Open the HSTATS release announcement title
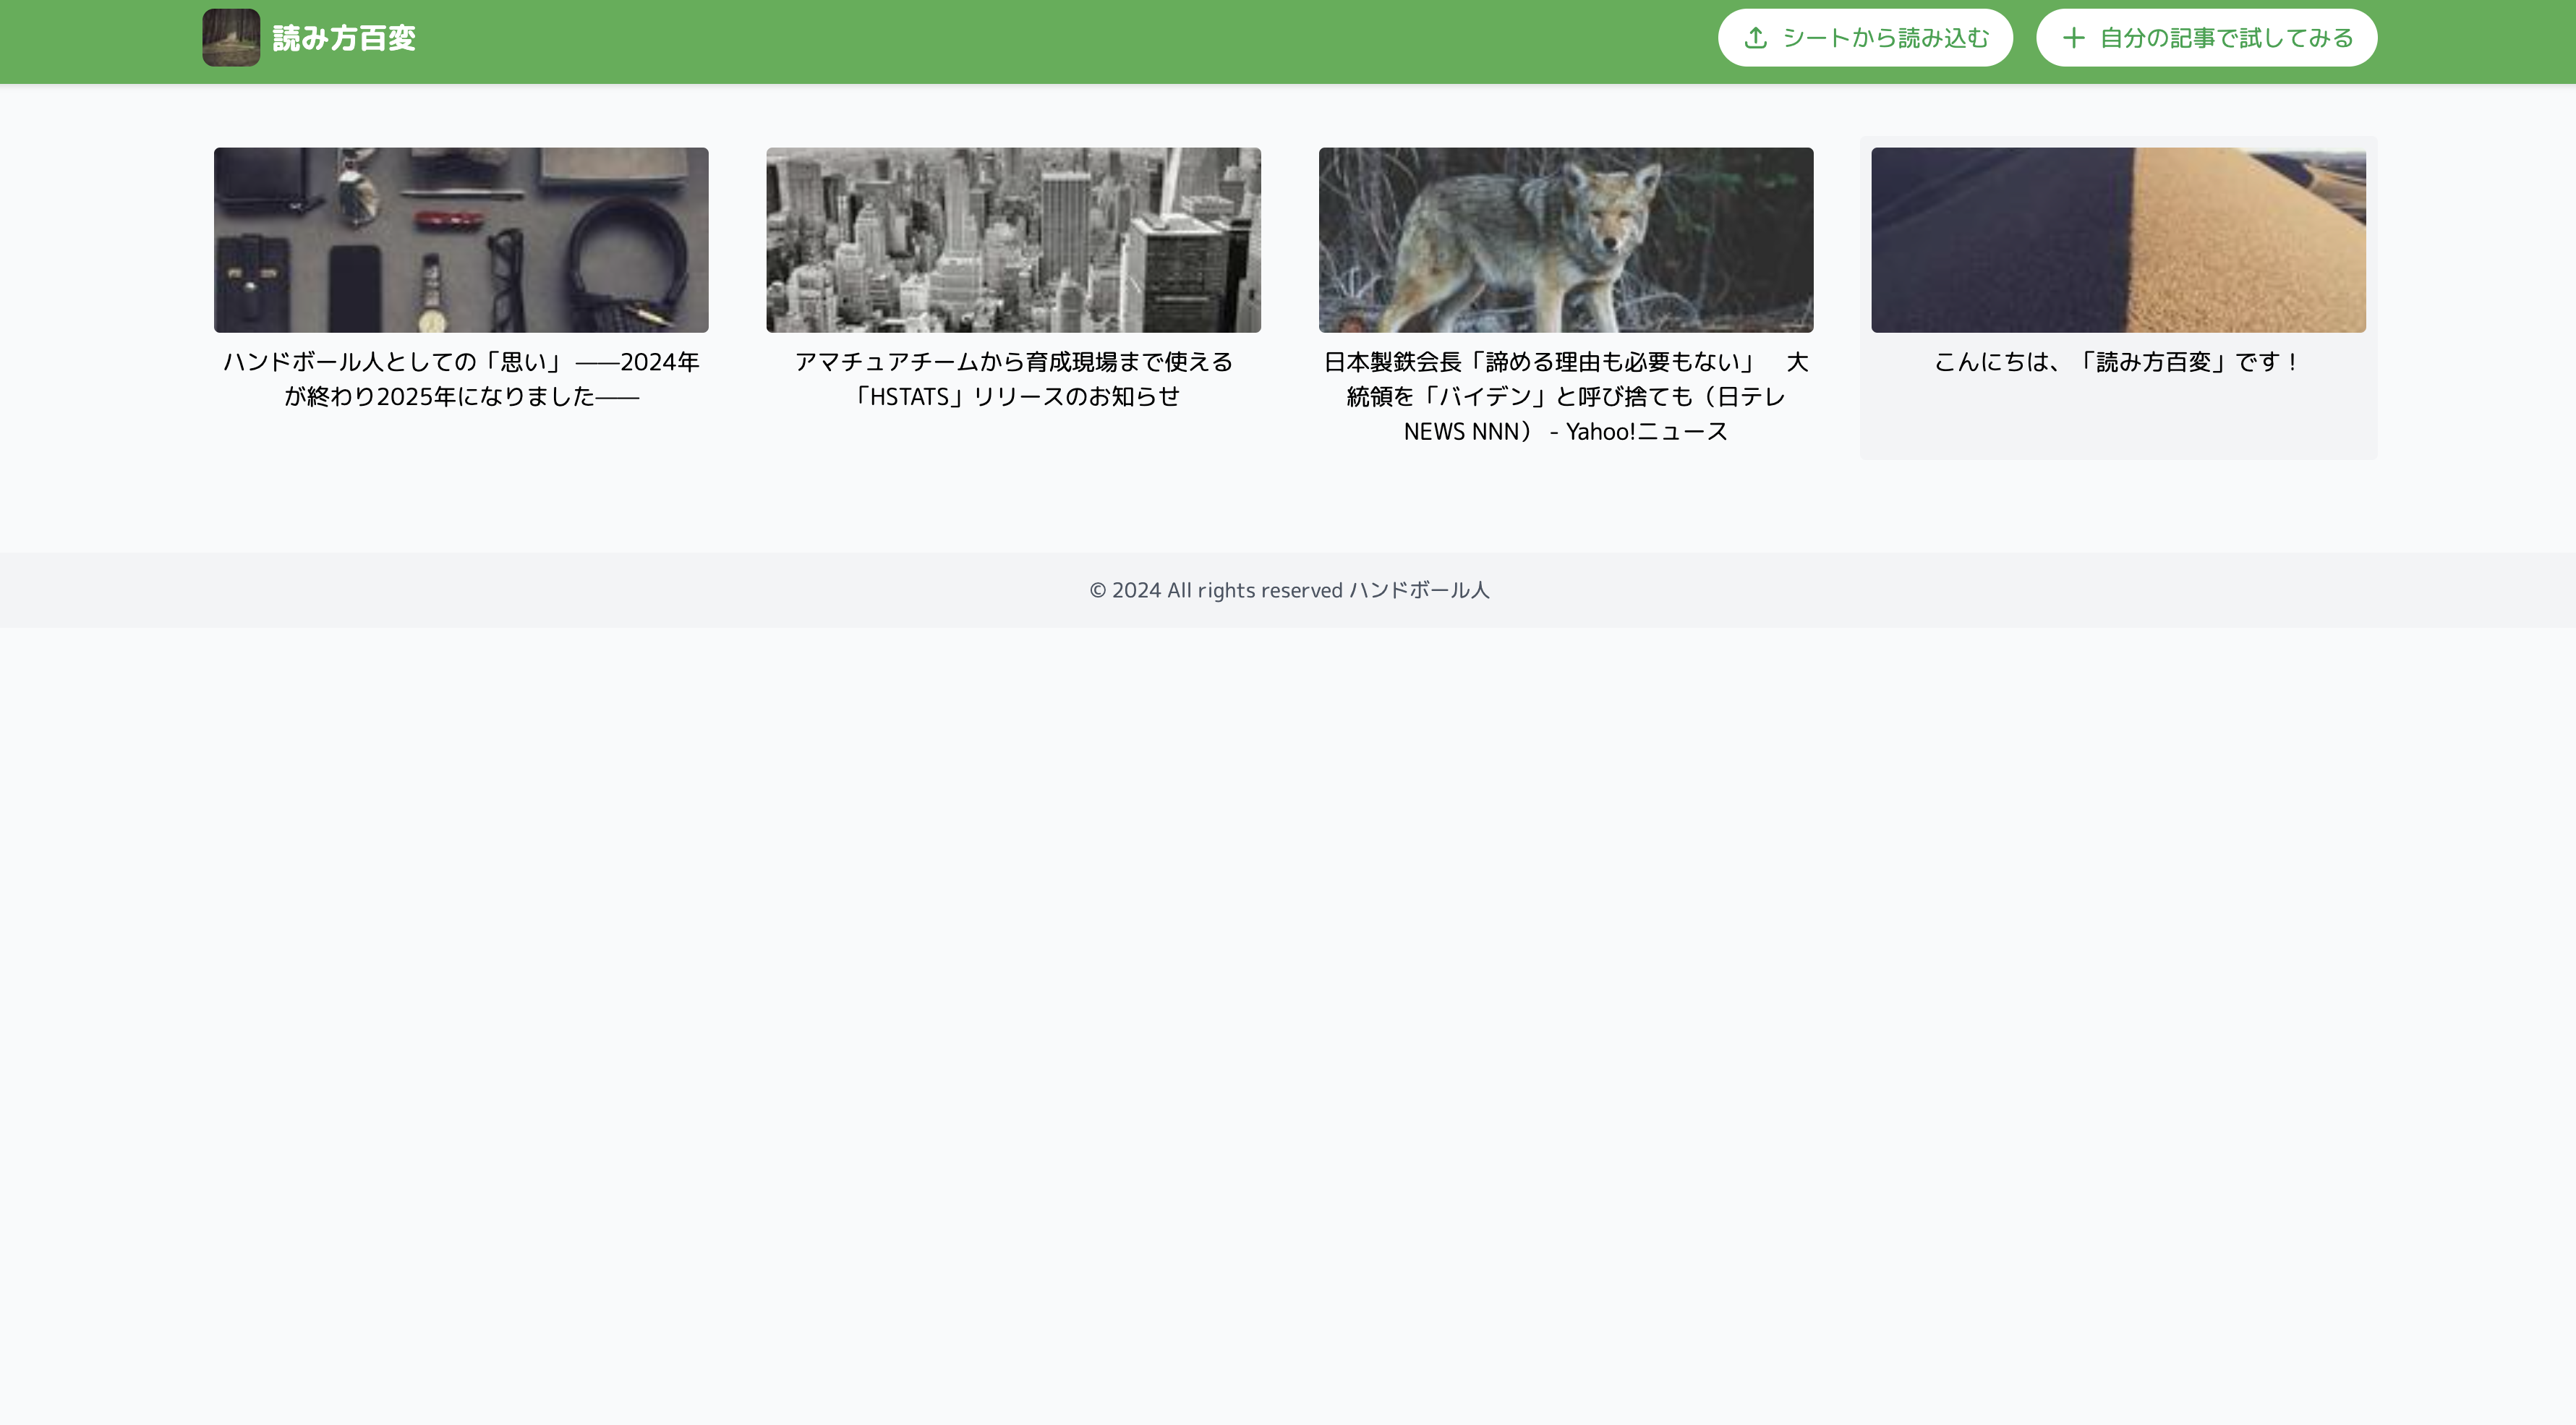2576x1425 pixels. click(x=1013, y=379)
